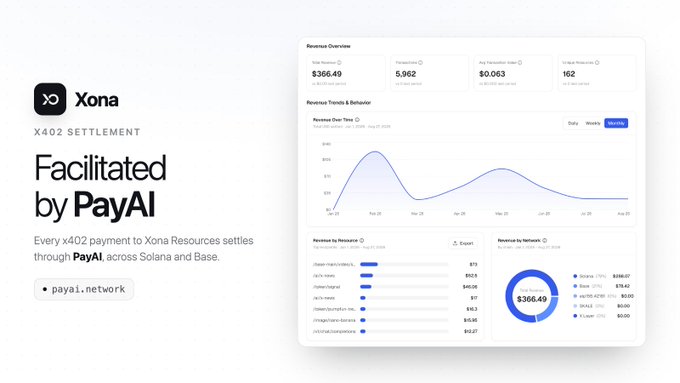This screenshot has width=680, height=383.
Task: Click the info icon beside Total Revenue
Action: pyautogui.click(x=339, y=62)
